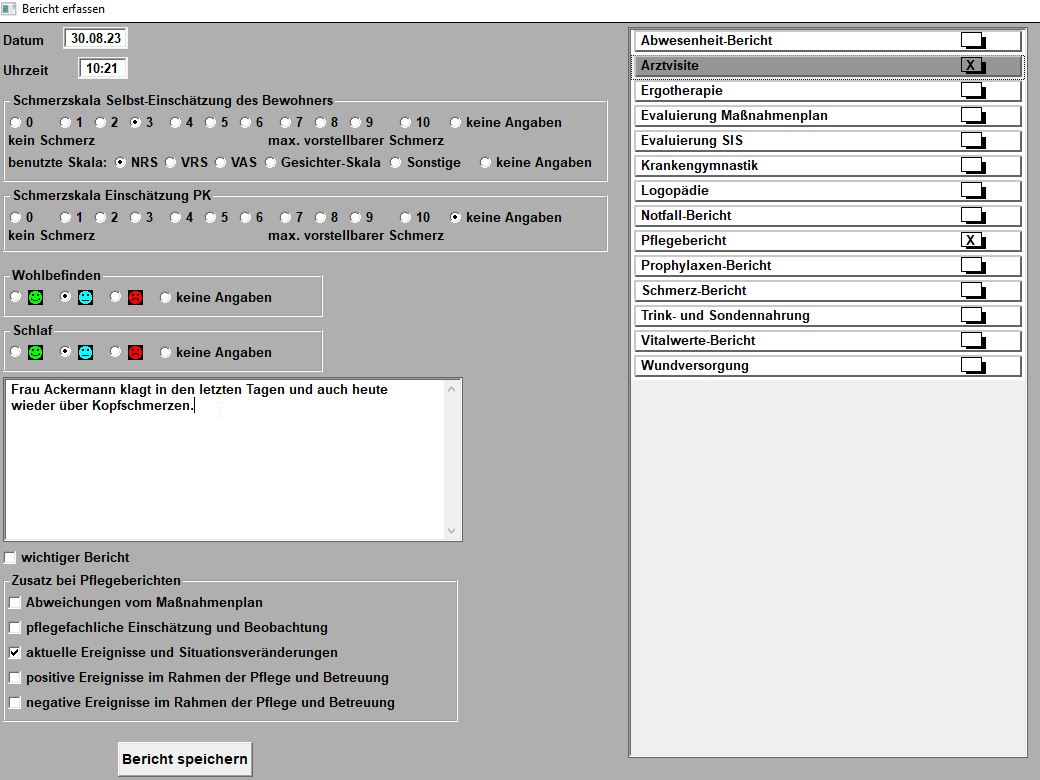
Task: Select the Logopädie list row label
Action: click(675, 191)
